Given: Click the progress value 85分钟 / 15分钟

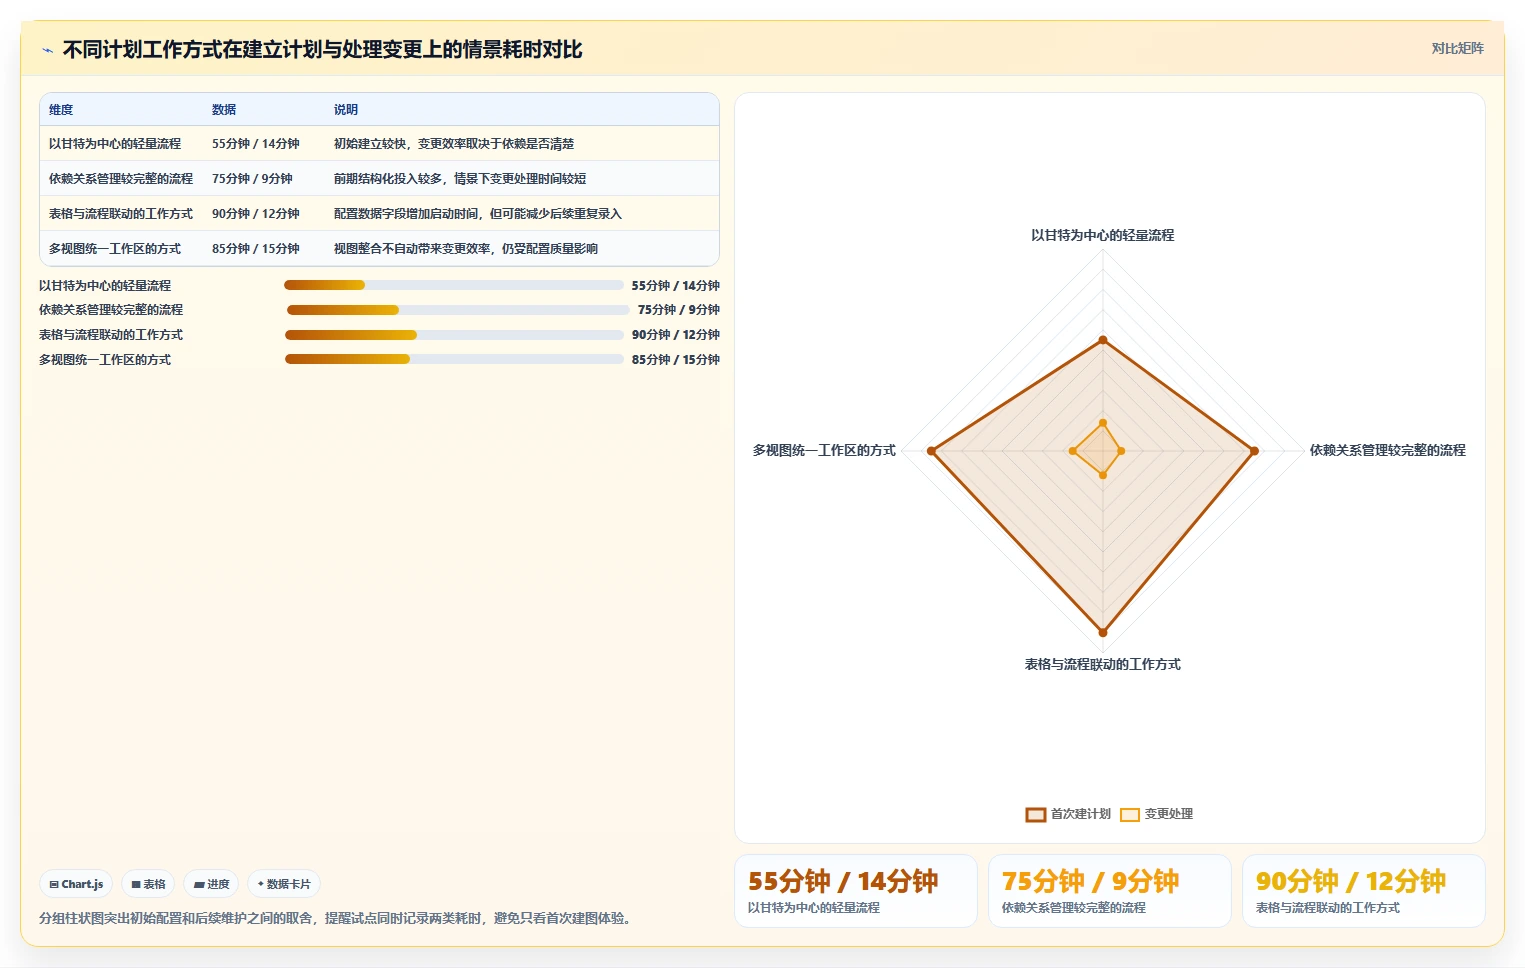Looking at the screenshot, I should pos(676,360).
